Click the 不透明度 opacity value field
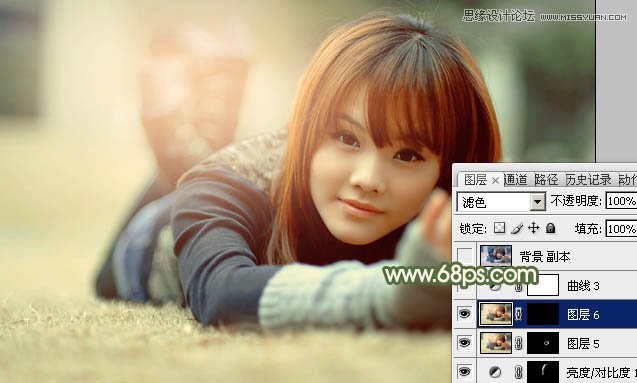The image size is (637, 383). point(621,201)
